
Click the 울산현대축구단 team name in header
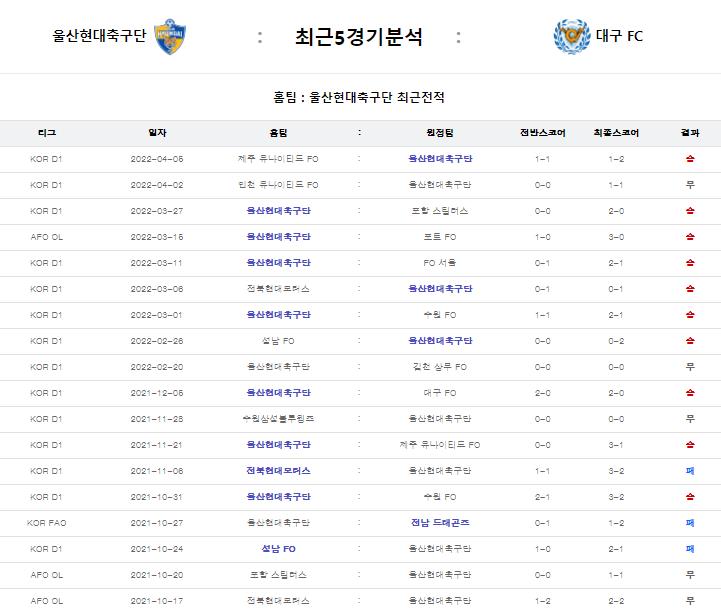tap(99, 35)
